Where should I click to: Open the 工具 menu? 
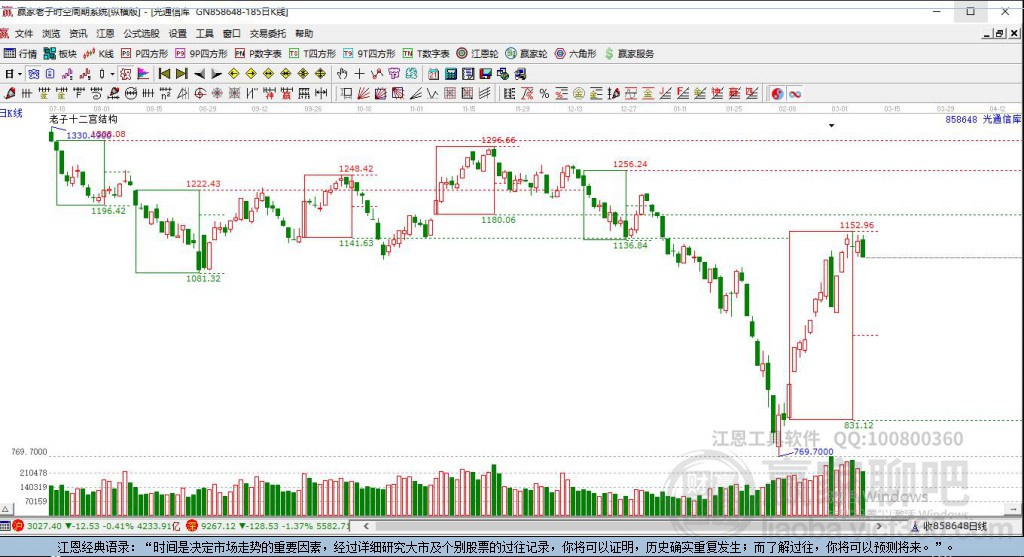[x=204, y=33]
